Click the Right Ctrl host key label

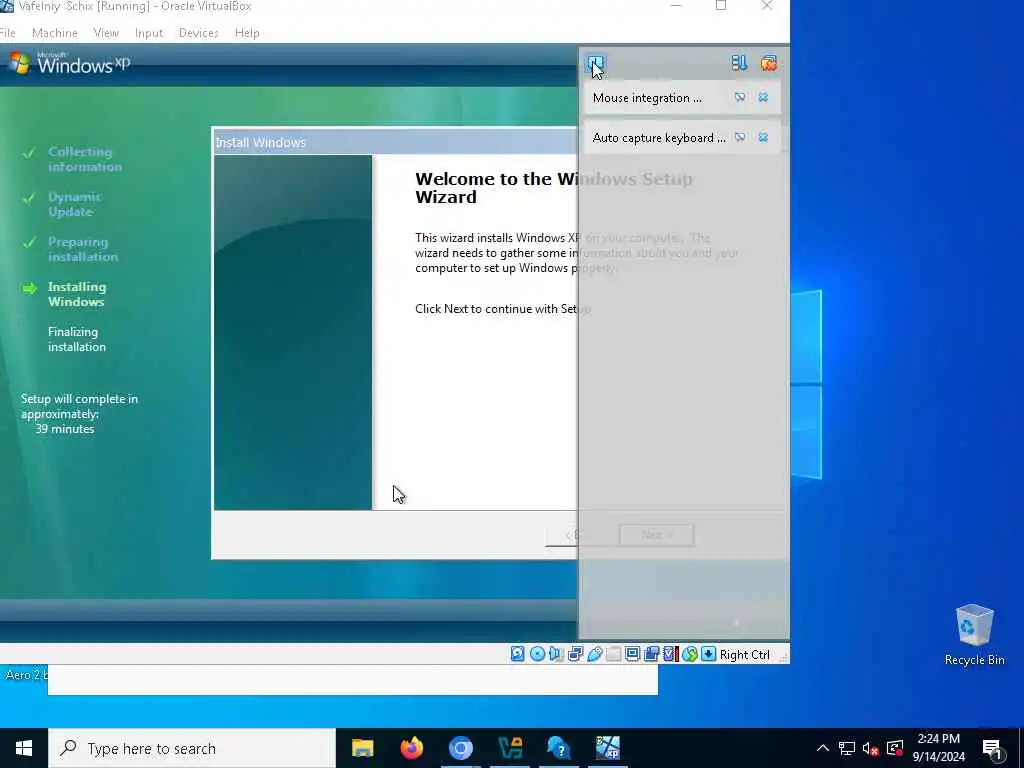[x=744, y=654]
